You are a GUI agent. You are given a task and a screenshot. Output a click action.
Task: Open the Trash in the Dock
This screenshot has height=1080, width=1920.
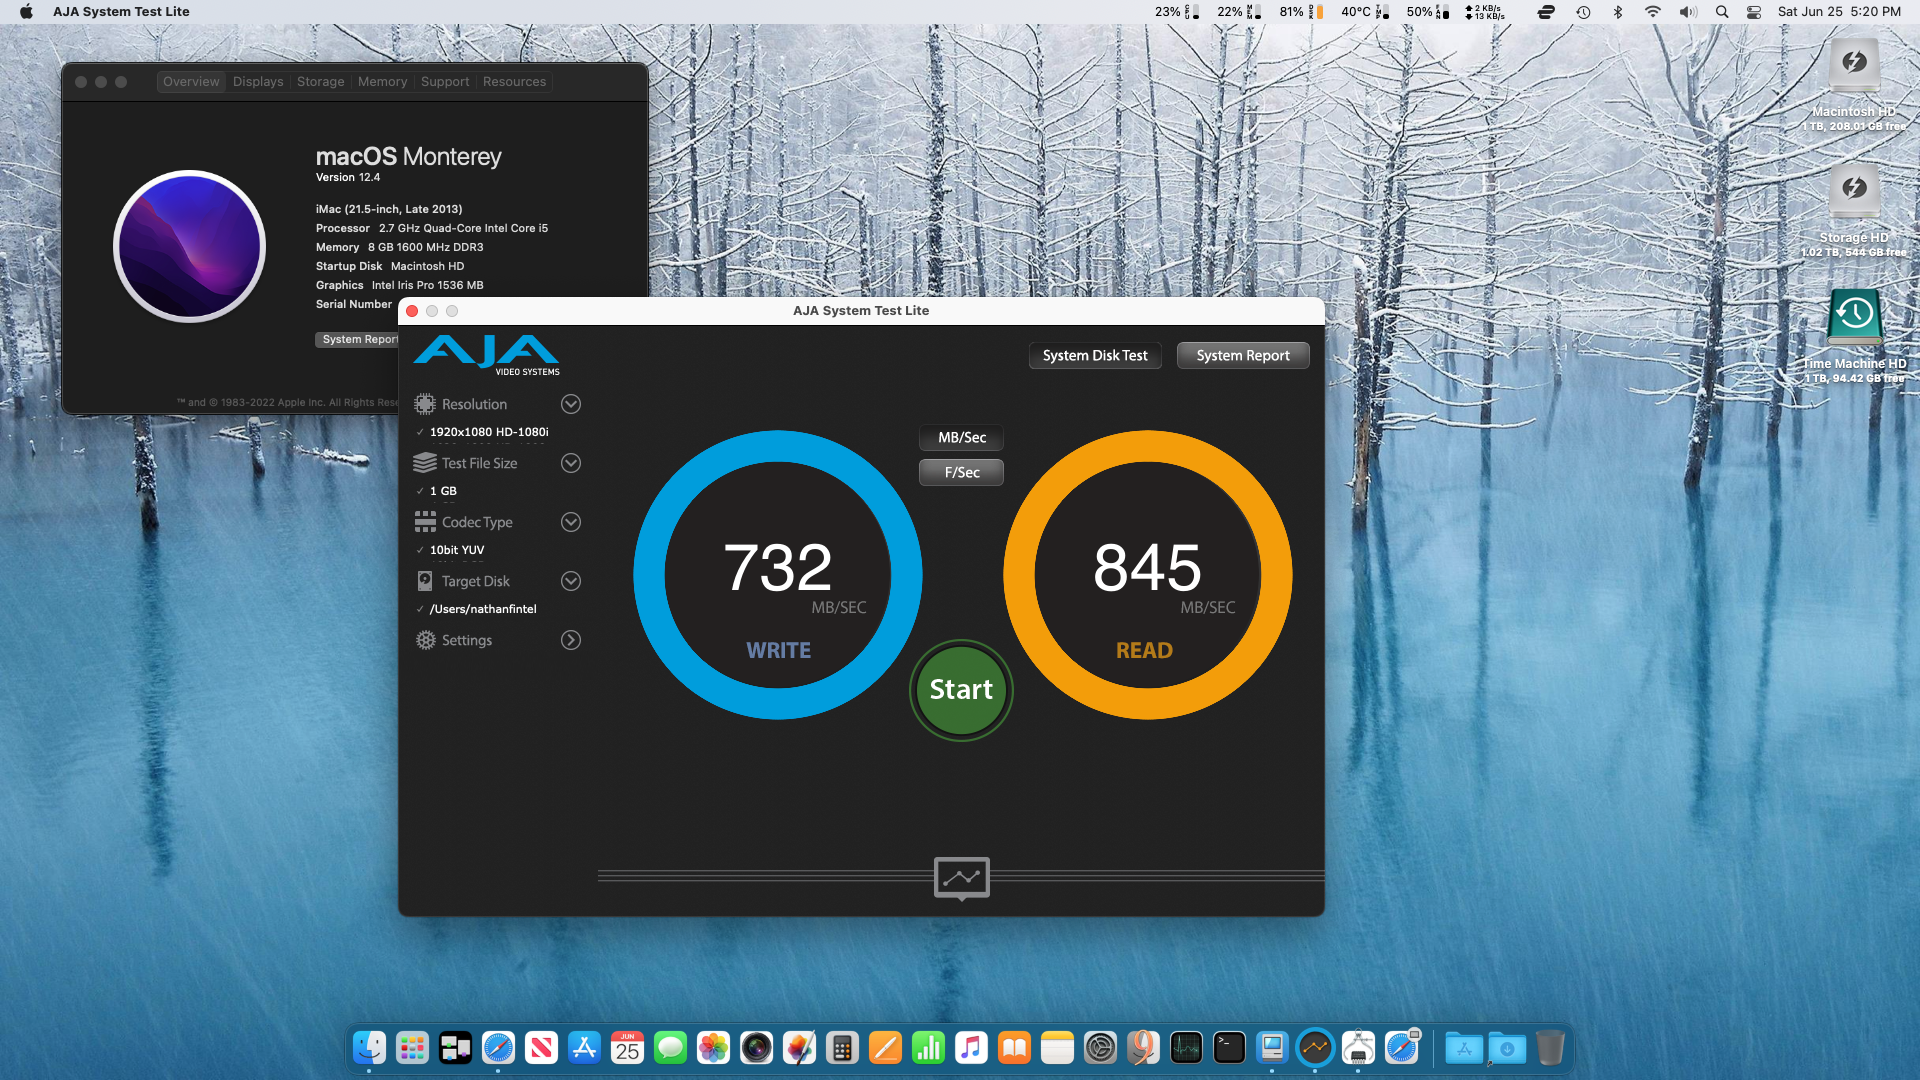click(1550, 1048)
